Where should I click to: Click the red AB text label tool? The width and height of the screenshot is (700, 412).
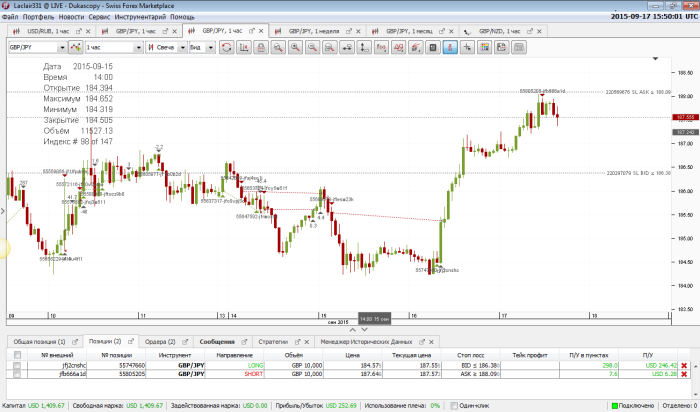click(398, 47)
